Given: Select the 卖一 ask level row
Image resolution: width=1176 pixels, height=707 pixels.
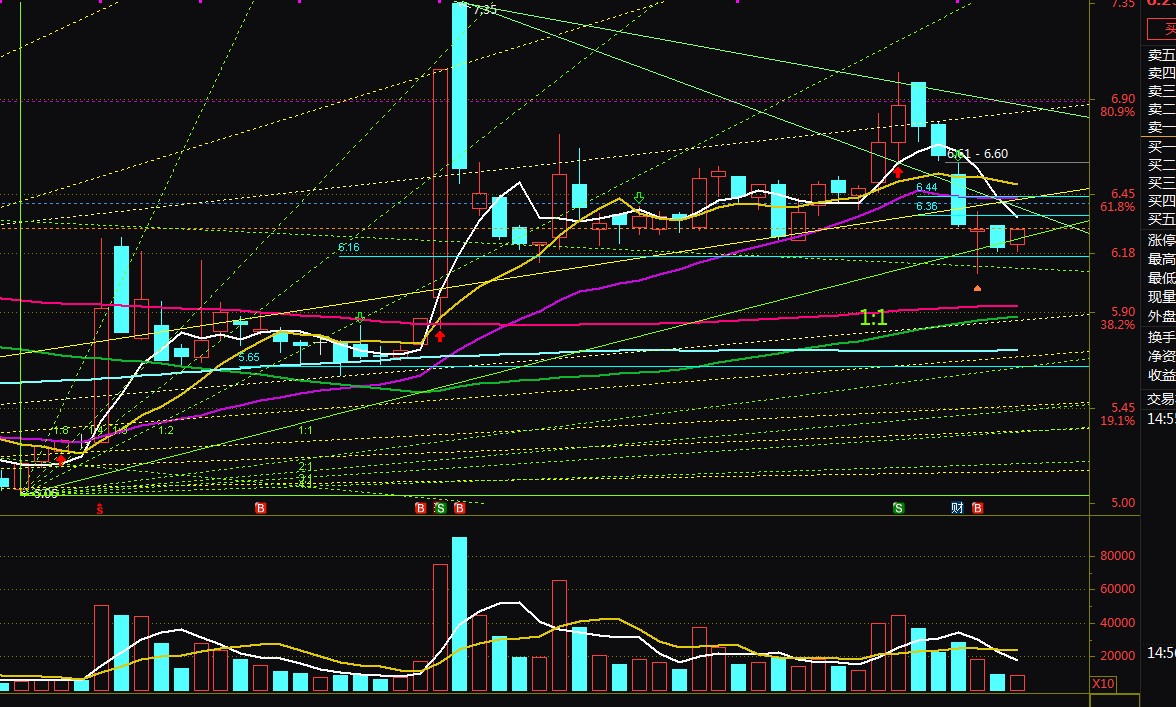Looking at the screenshot, I should tap(1161, 127).
